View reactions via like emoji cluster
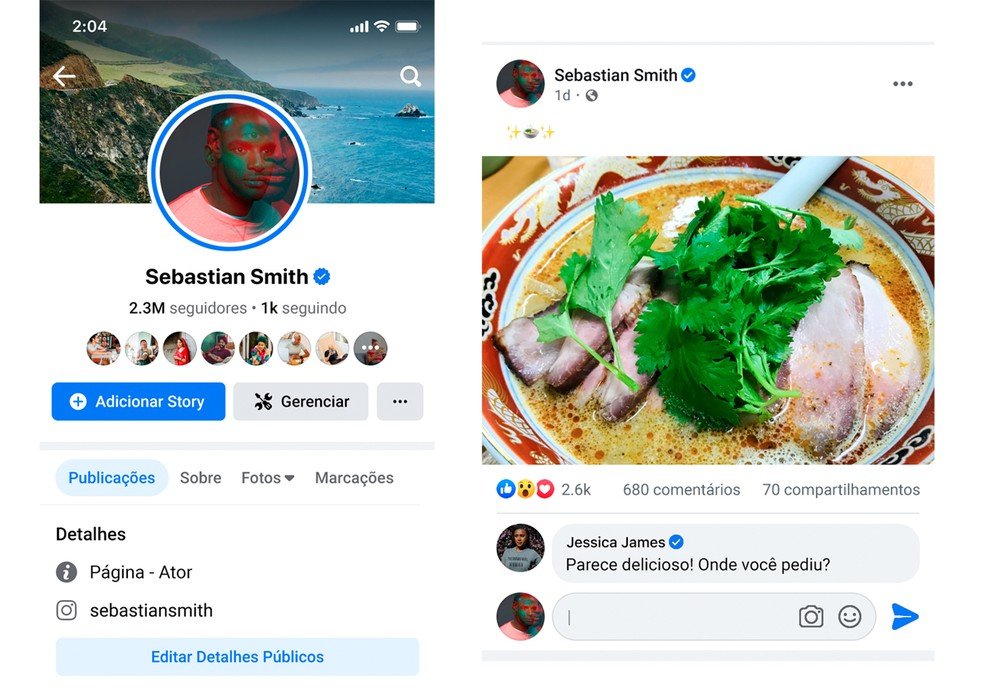The image size is (984, 697). point(525,489)
